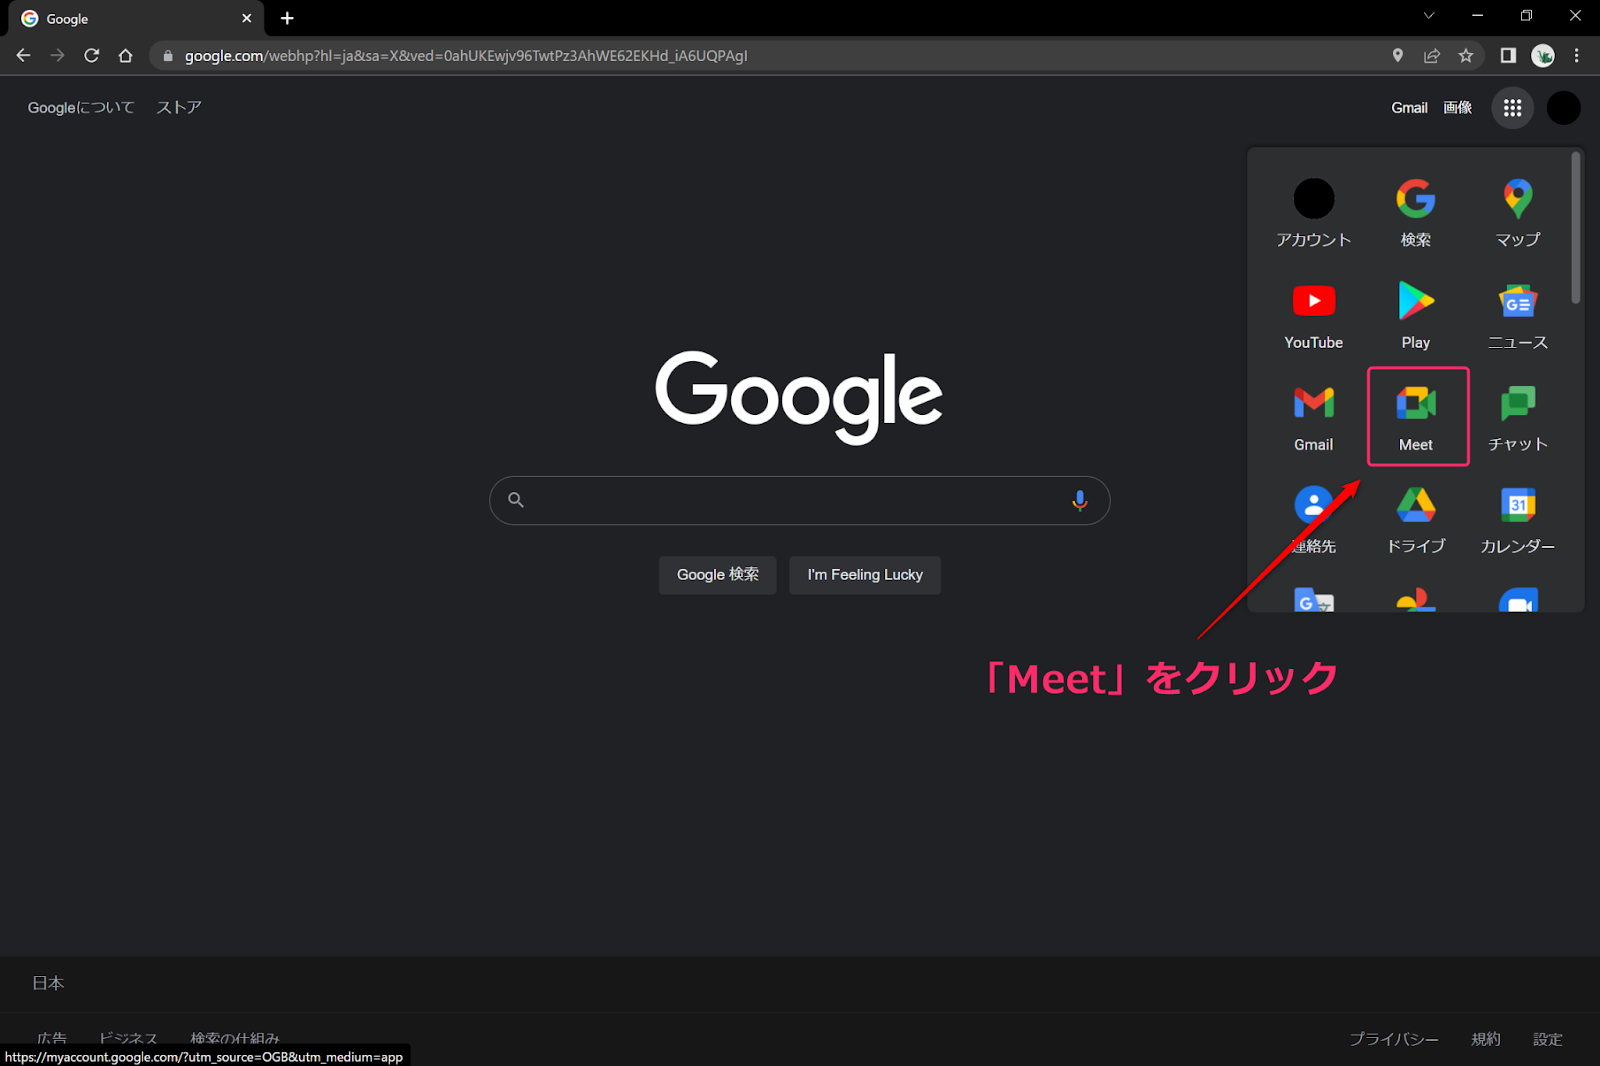Focus the Google search input field

799,500
